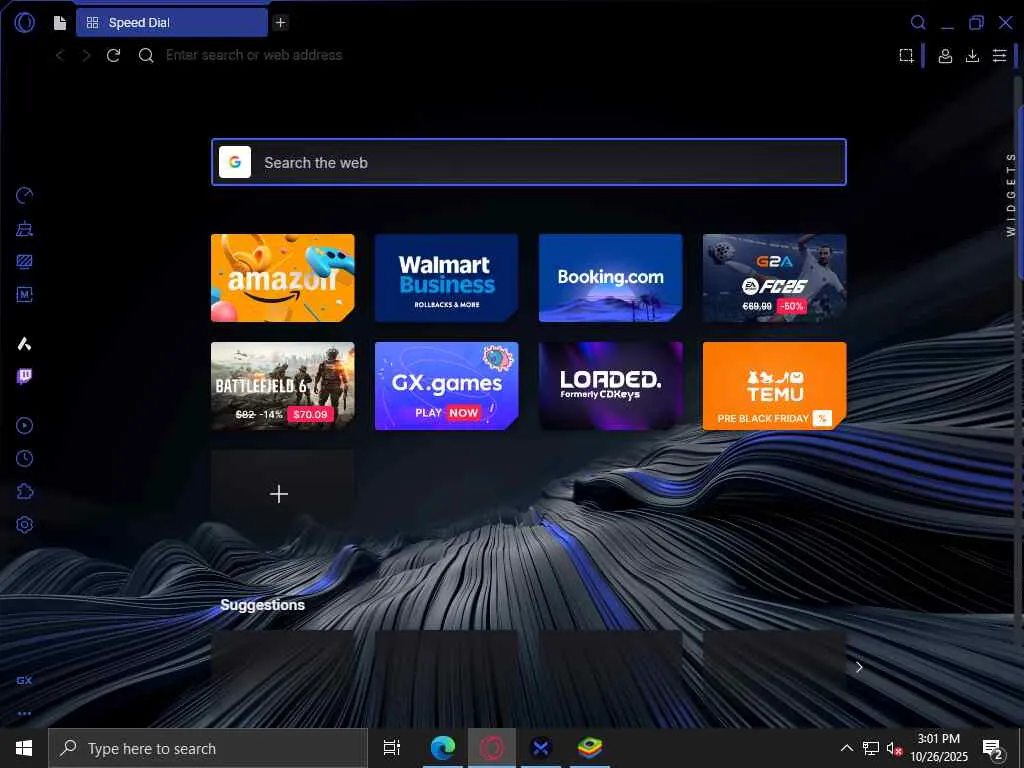This screenshot has height=768, width=1024.
Task: Open the Booking.com tile
Action: tap(611, 278)
